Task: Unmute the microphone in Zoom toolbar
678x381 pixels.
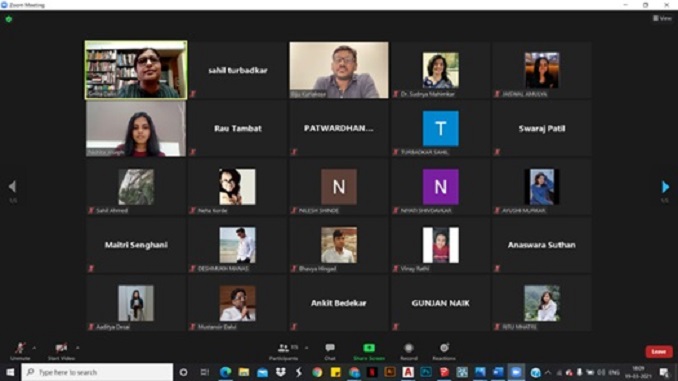Action: point(20,351)
